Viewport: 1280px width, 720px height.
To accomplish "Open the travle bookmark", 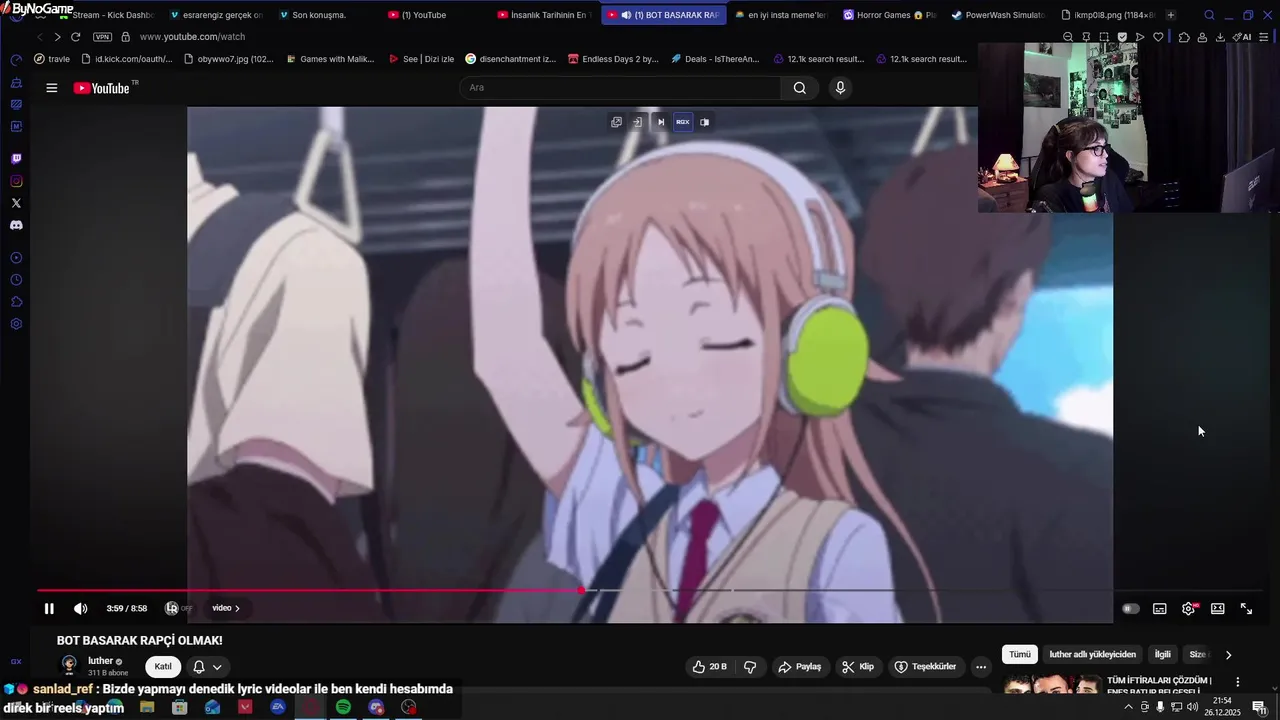I will click(x=52, y=59).
